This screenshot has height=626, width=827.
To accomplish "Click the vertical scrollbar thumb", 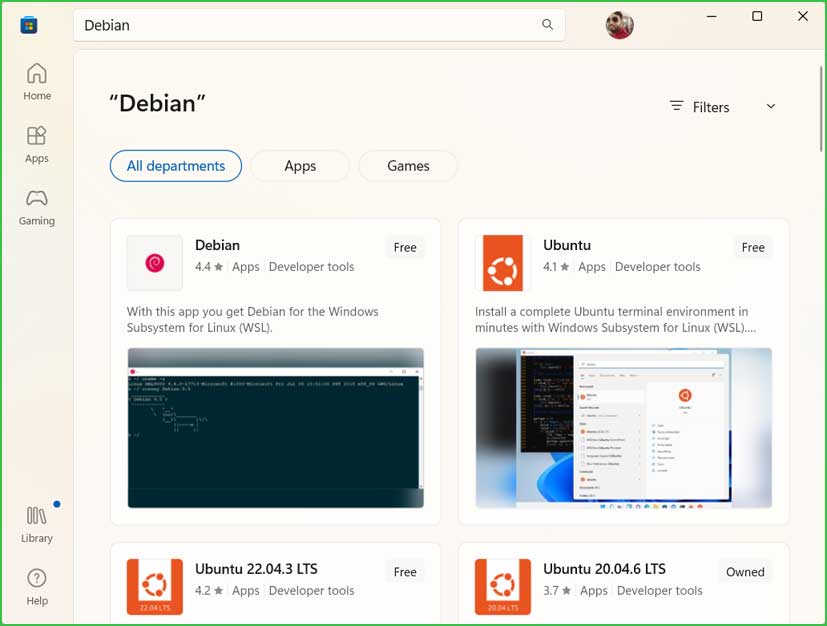I will coord(821,108).
